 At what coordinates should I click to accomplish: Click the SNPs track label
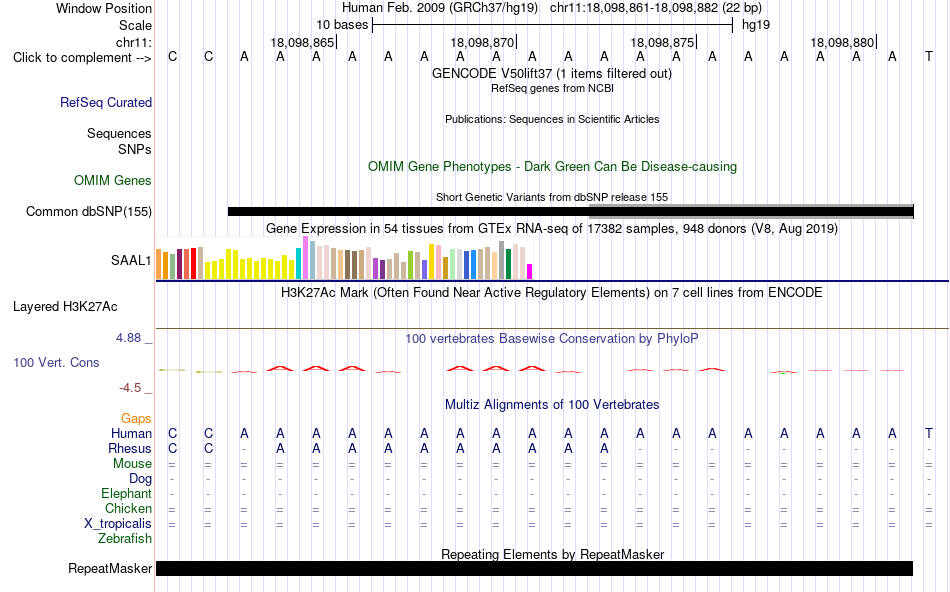coord(135,150)
